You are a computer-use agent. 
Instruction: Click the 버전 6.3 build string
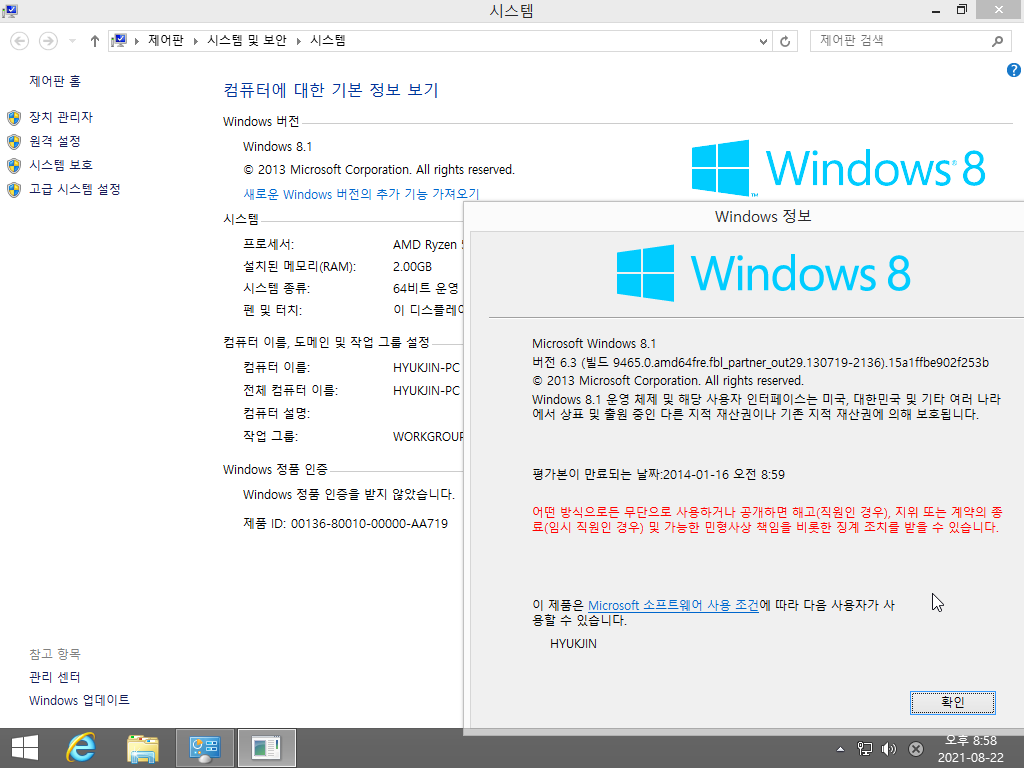(x=760, y=362)
